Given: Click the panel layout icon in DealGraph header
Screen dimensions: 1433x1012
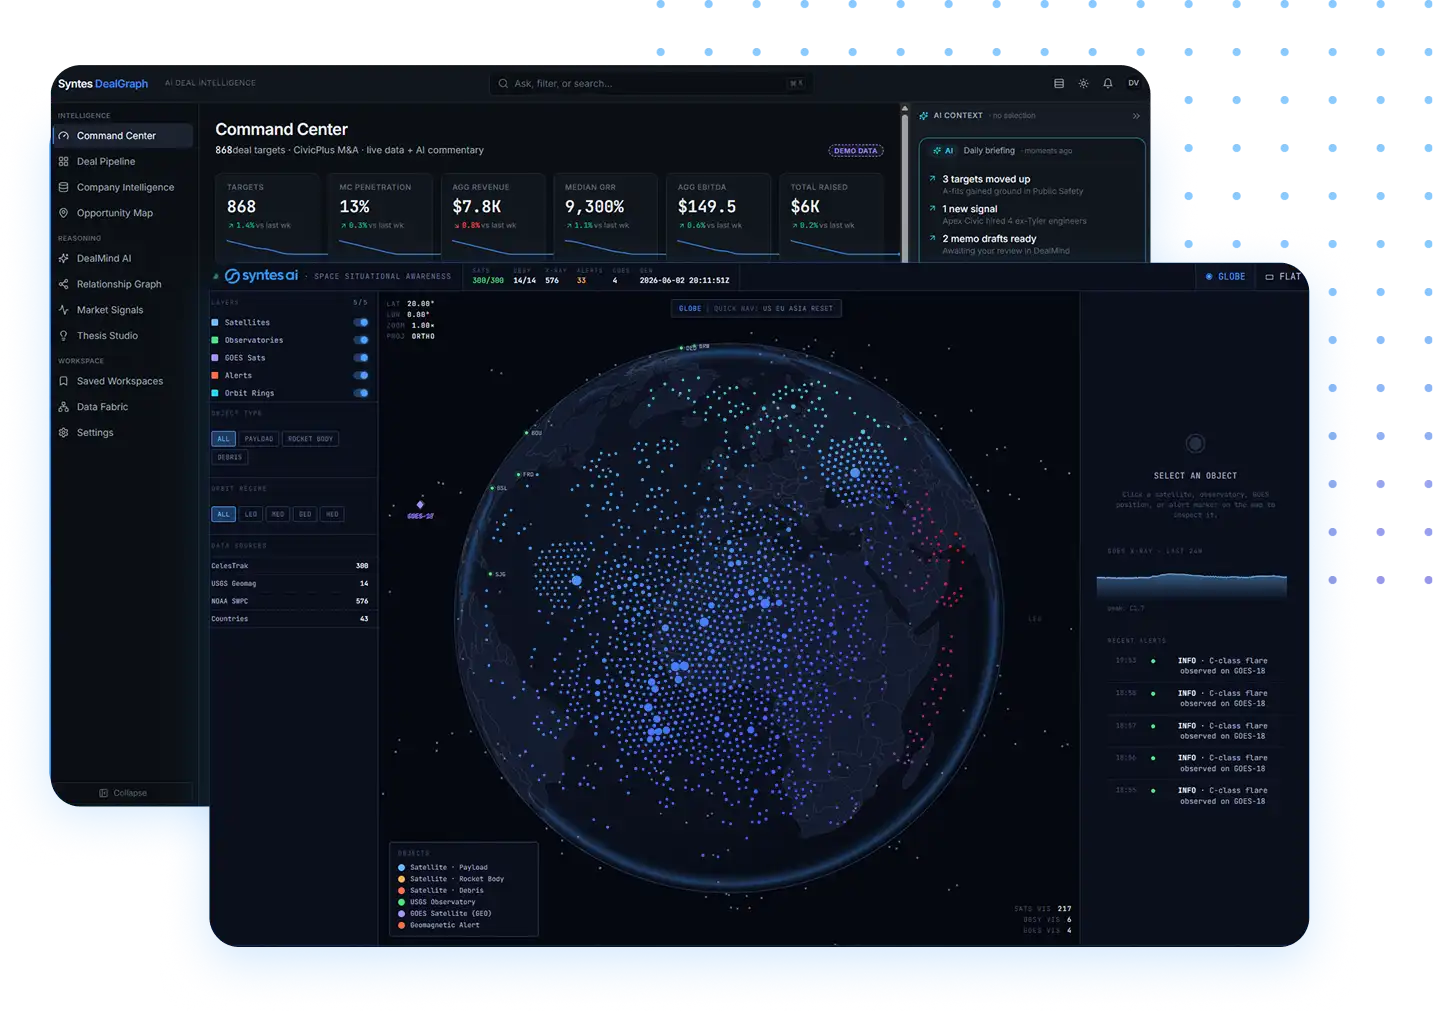Looking at the screenshot, I should click(x=1059, y=83).
